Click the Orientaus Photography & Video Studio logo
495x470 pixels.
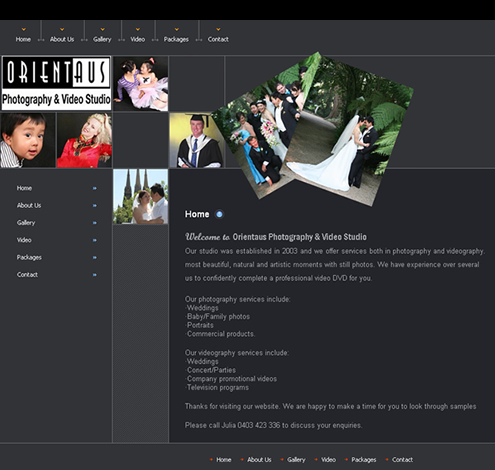coord(56,83)
